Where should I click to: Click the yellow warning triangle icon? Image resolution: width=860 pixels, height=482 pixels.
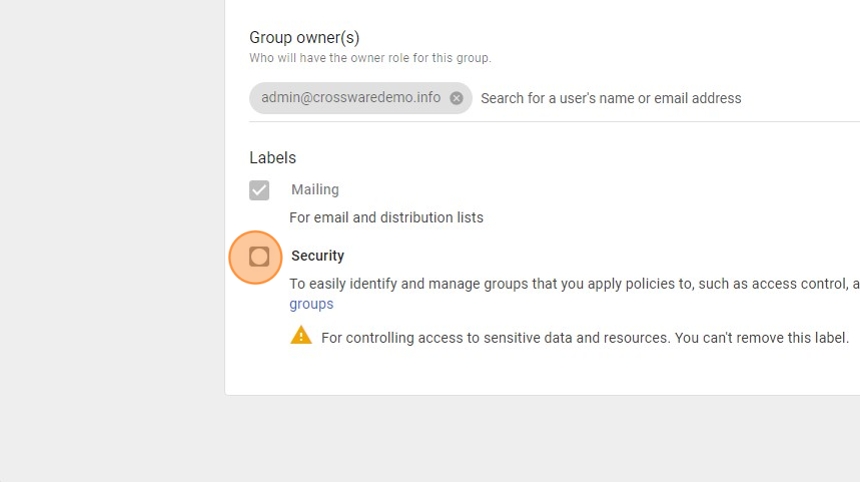tap(301, 336)
